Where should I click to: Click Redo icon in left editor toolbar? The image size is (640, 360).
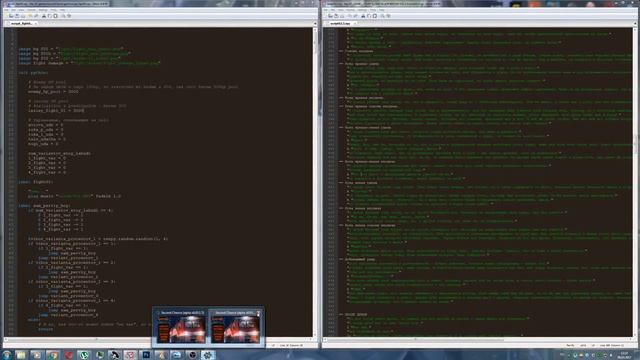[36, 16]
